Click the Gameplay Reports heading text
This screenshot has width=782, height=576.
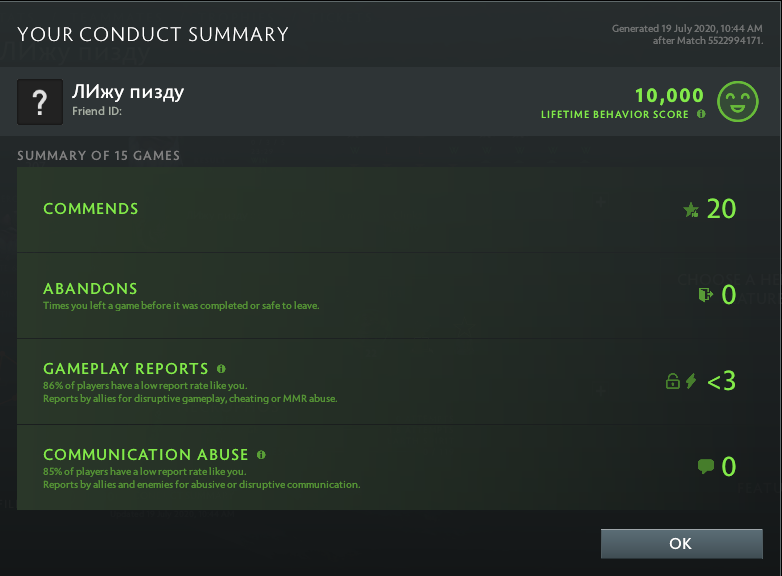click(126, 369)
